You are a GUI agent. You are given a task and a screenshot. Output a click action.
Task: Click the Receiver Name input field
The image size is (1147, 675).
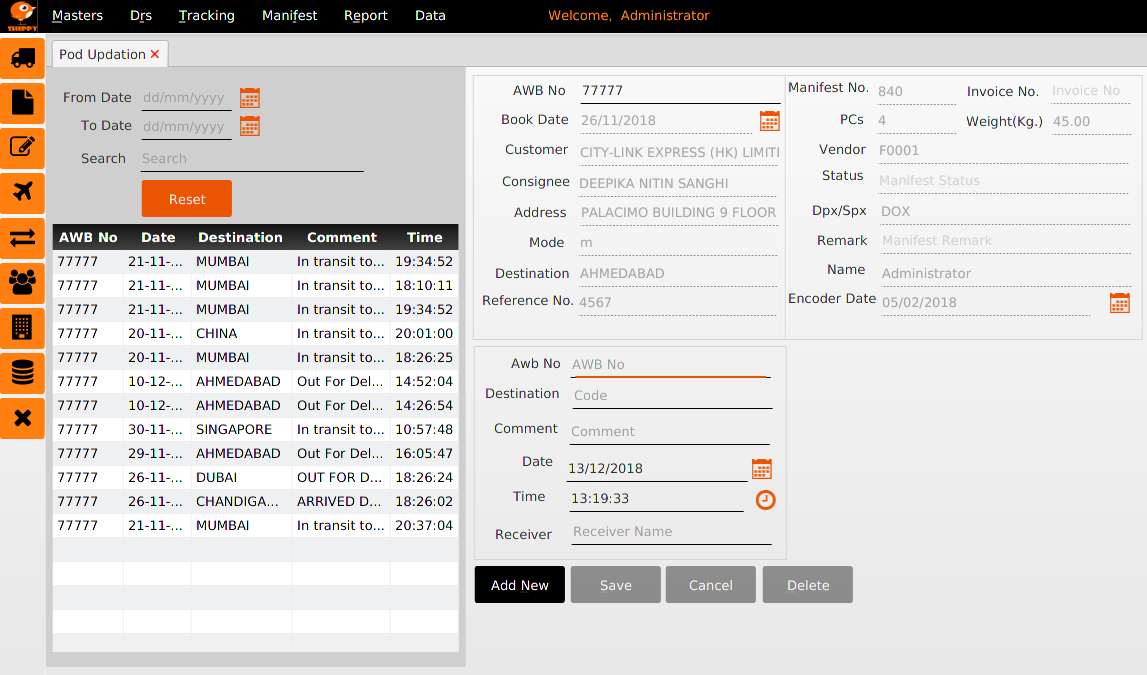[671, 532]
